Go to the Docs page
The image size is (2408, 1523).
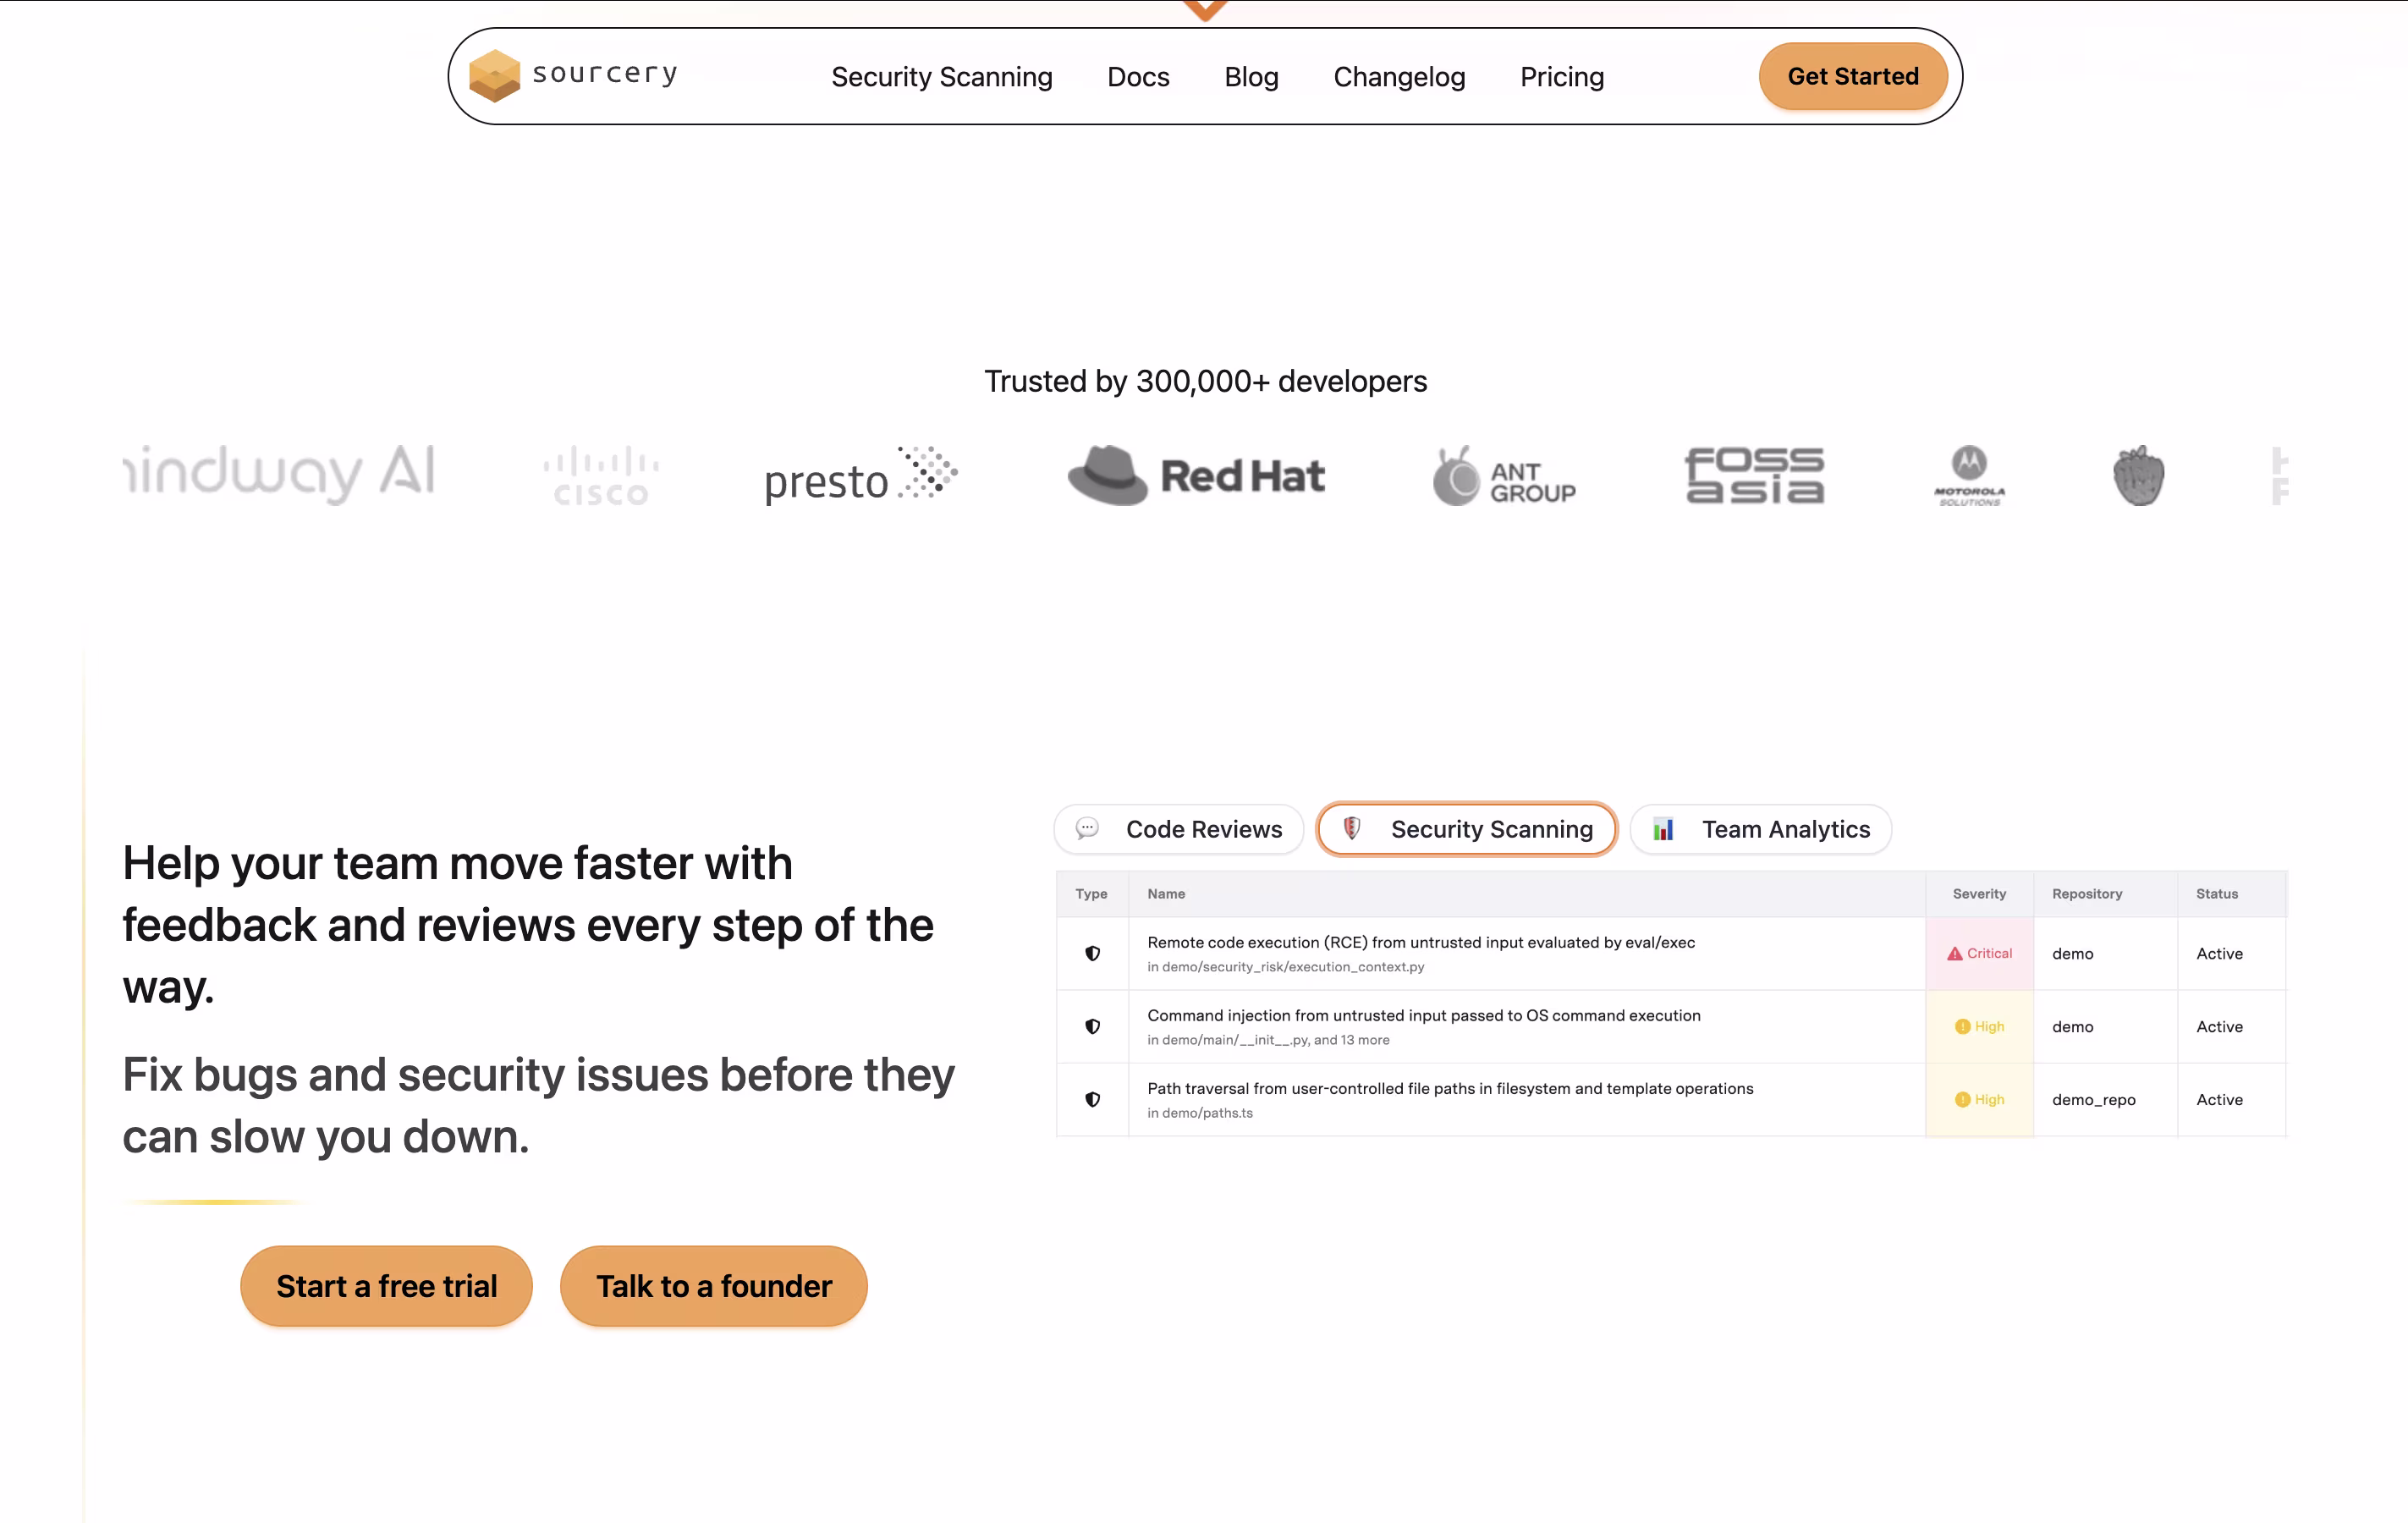click(1138, 77)
